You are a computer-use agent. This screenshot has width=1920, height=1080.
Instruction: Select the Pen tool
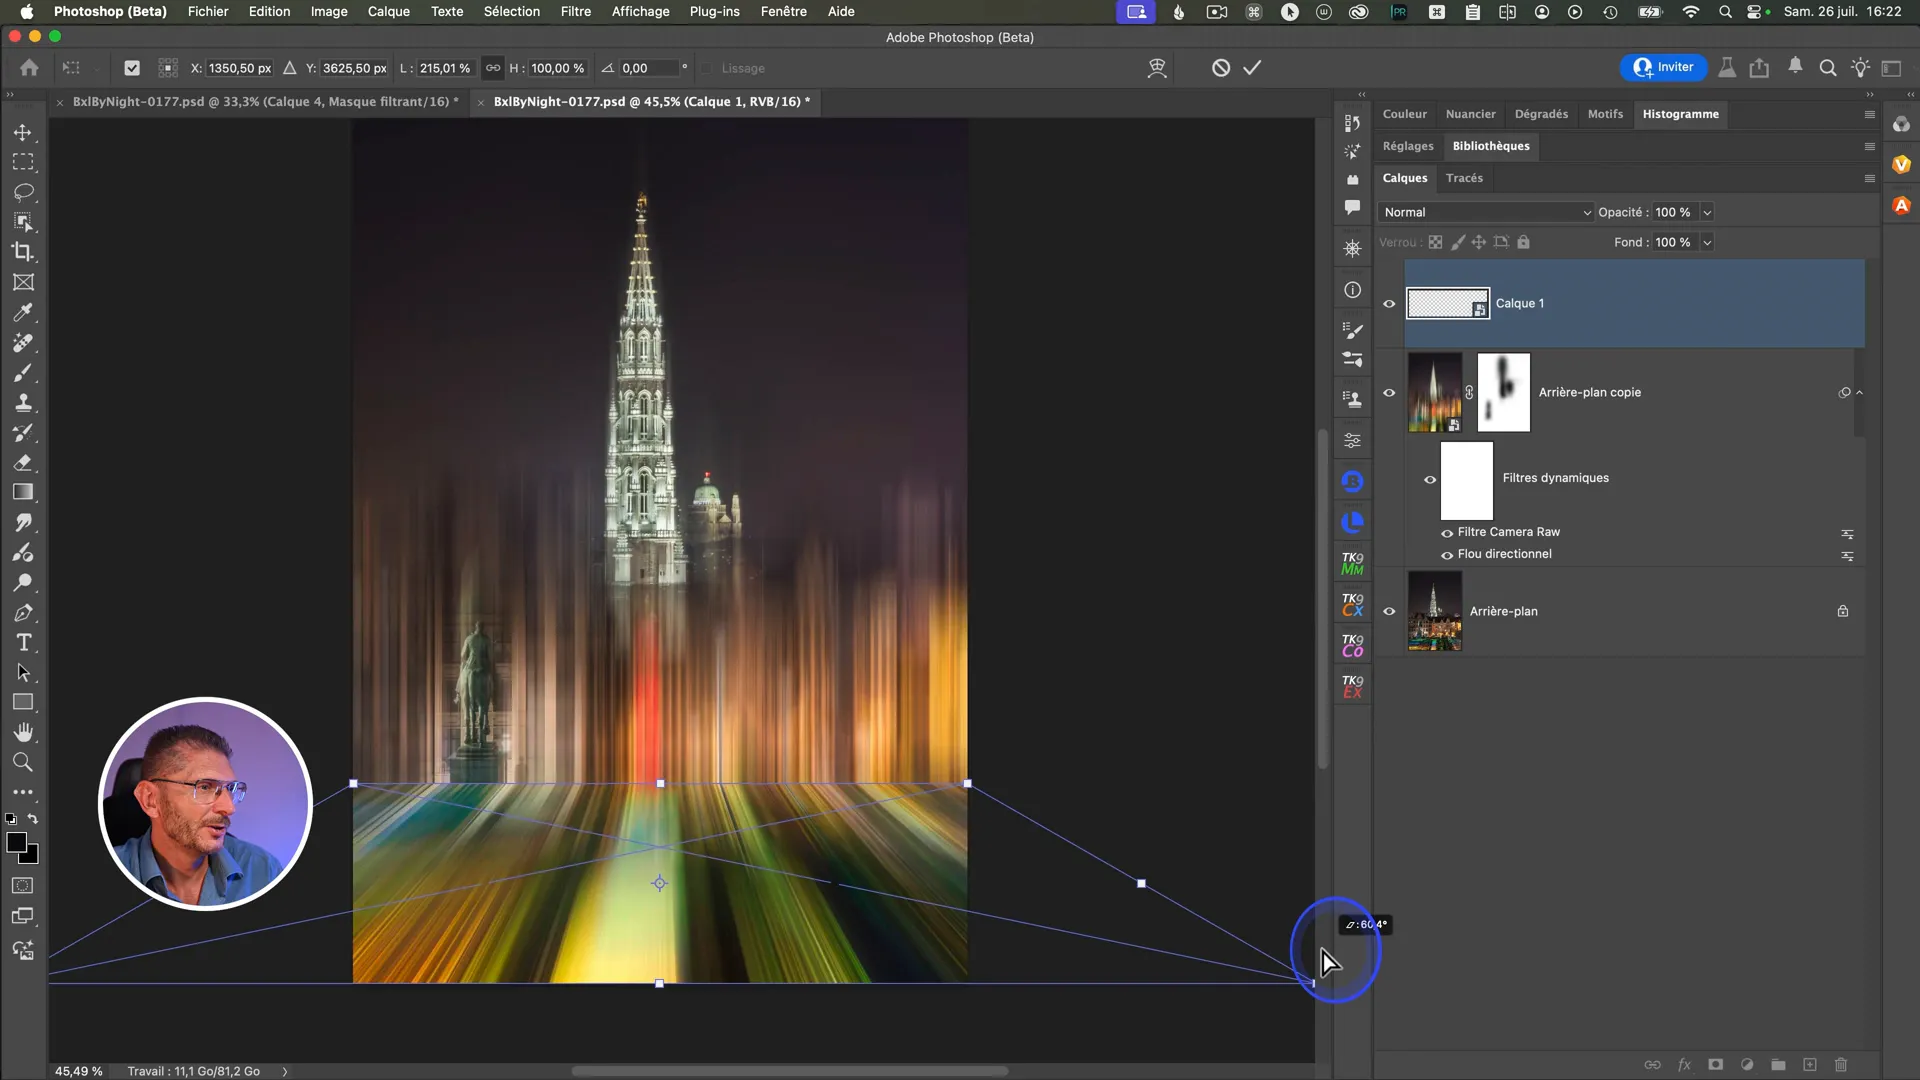coord(23,612)
